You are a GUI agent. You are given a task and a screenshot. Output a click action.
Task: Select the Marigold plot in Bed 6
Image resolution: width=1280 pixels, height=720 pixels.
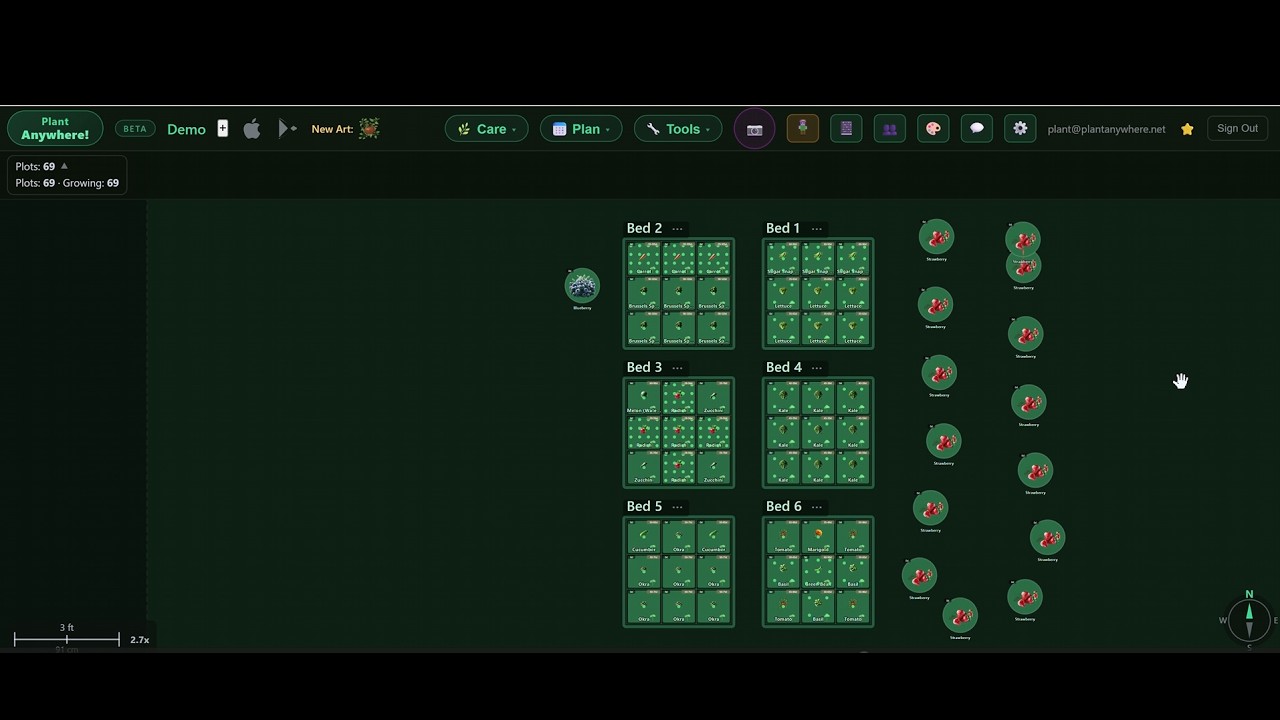[x=818, y=537]
